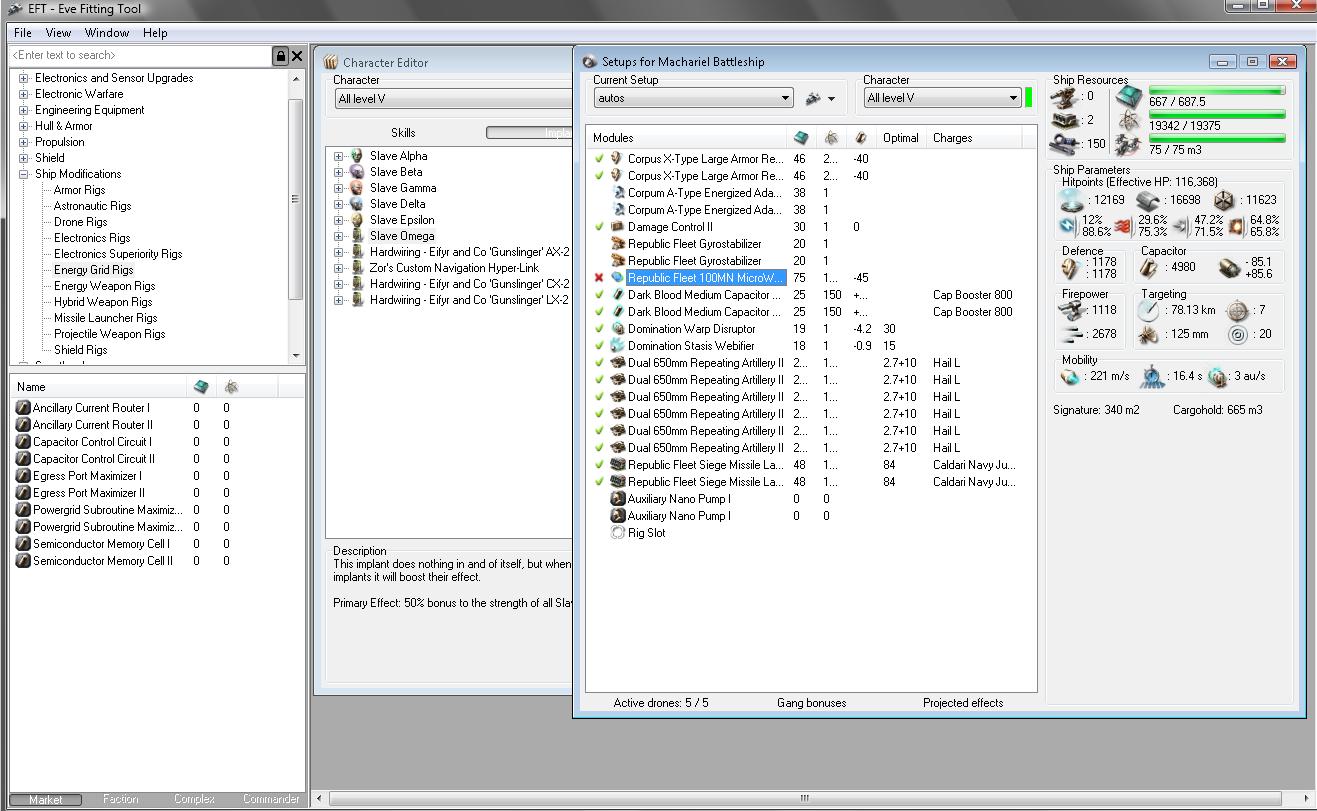Switch to the Complex tab
1317x811 pixels.
[x=194, y=799]
